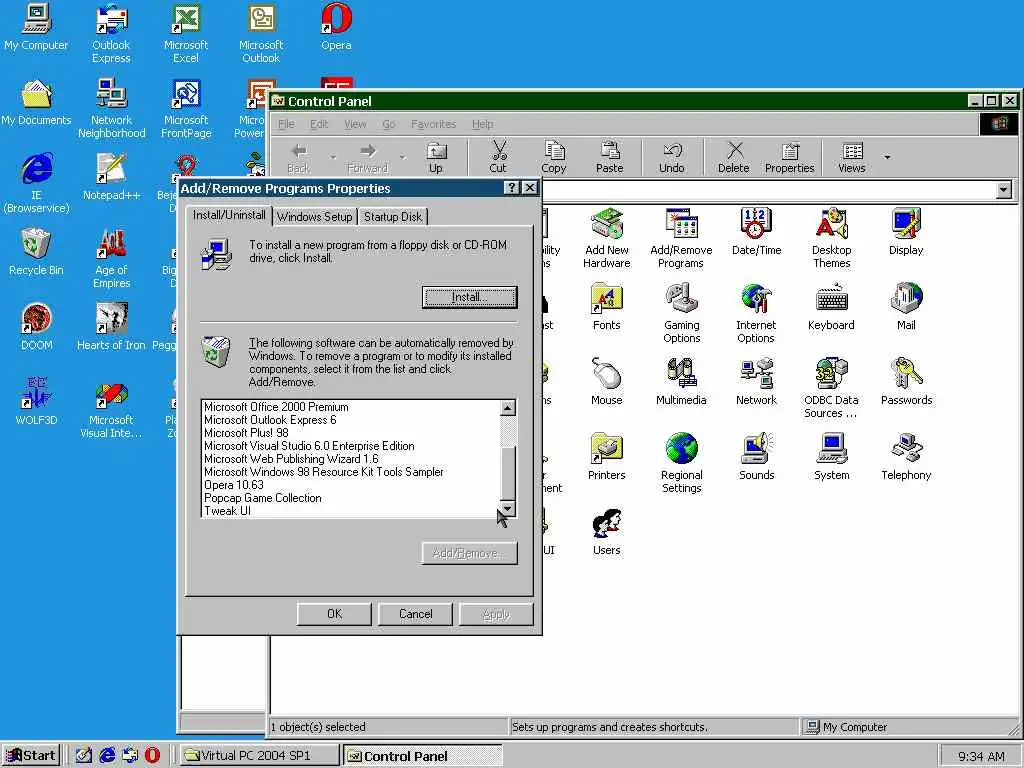This screenshot has width=1024, height=768.
Task: Open the System icon
Action: click(831, 456)
